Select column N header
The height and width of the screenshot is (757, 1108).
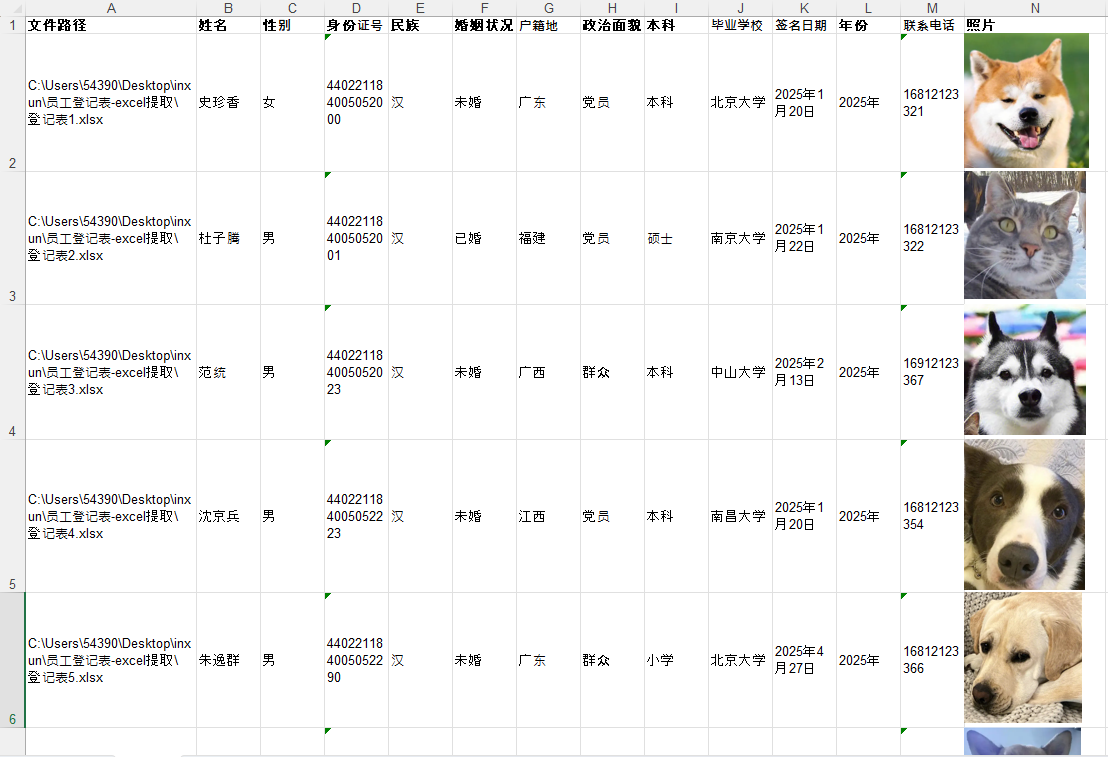[1035, 8]
